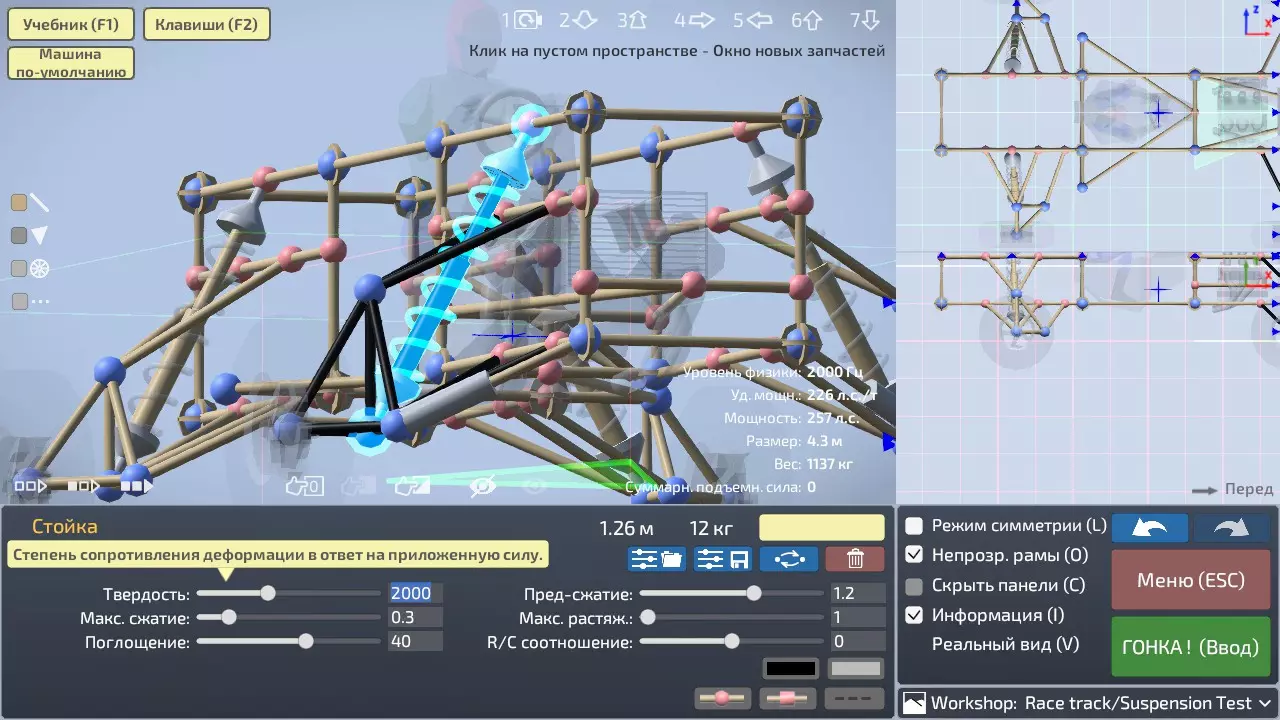Select medium simulation speed icon
1280x720 pixels.
tap(84, 487)
